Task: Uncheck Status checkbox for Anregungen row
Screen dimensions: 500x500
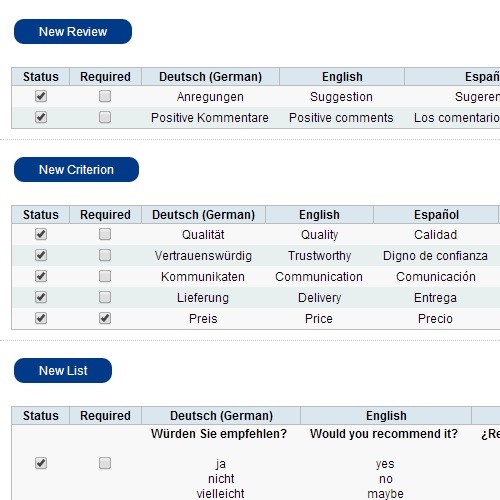Action: click(41, 96)
